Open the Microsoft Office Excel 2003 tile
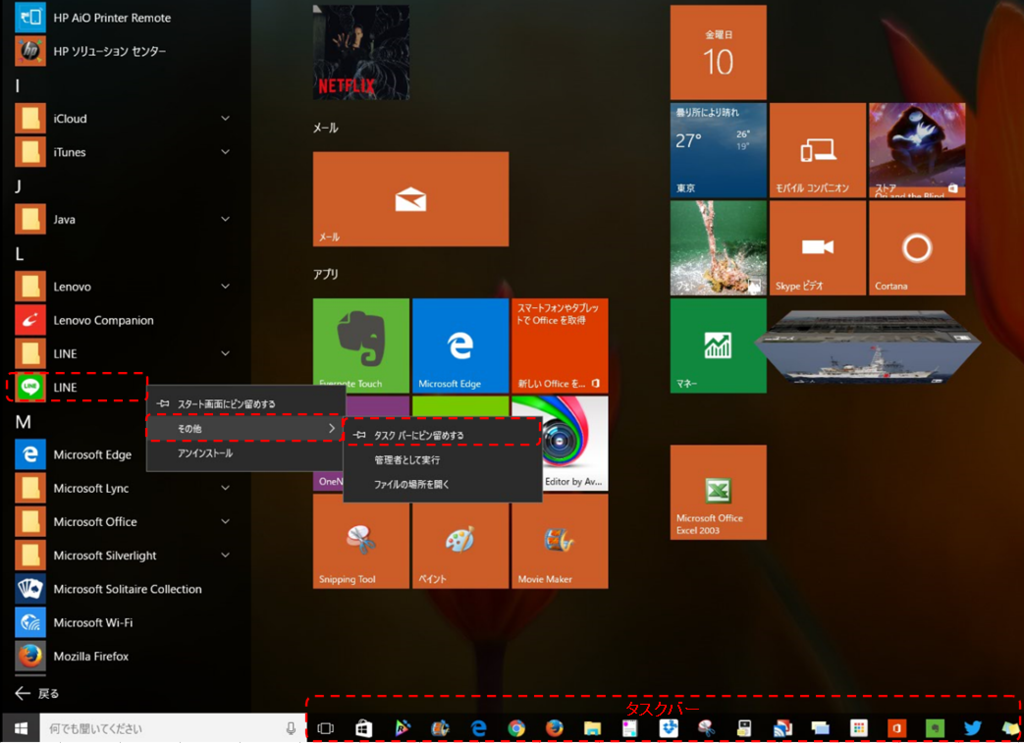Screen dimensions: 1024x743 [x=718, y=492]
